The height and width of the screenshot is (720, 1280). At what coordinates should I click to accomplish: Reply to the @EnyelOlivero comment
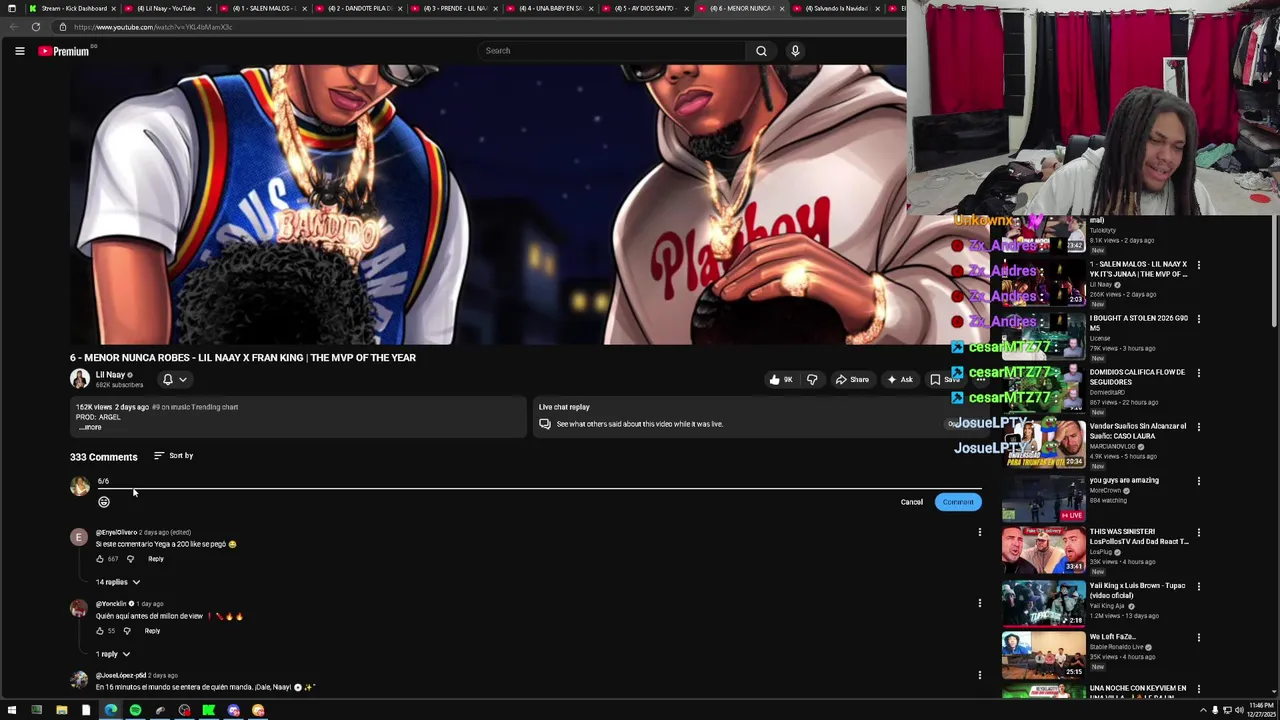[156, 559]
